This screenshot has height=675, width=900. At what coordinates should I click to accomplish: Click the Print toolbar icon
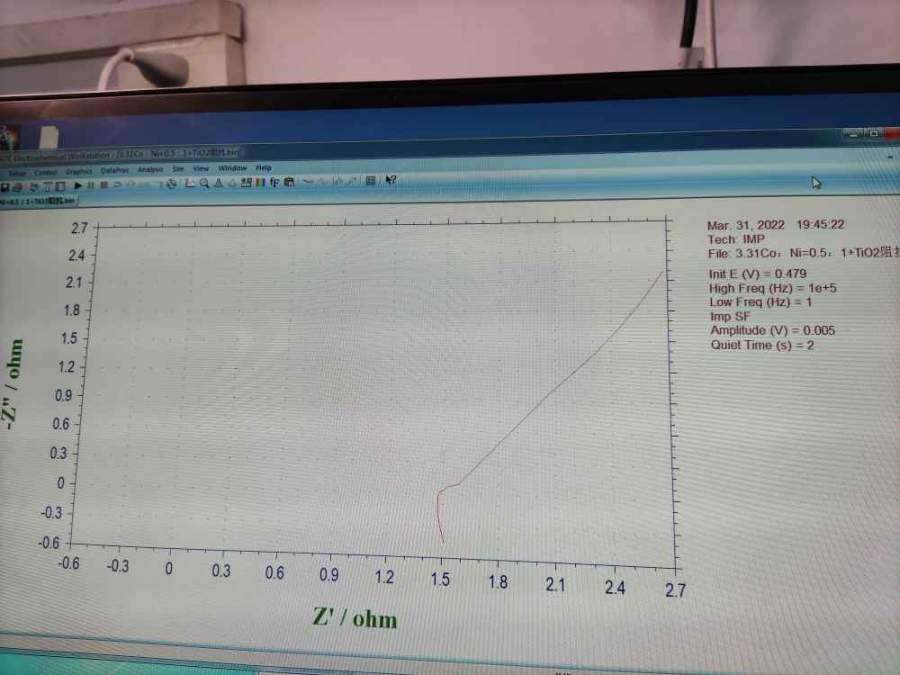[18, 187]
